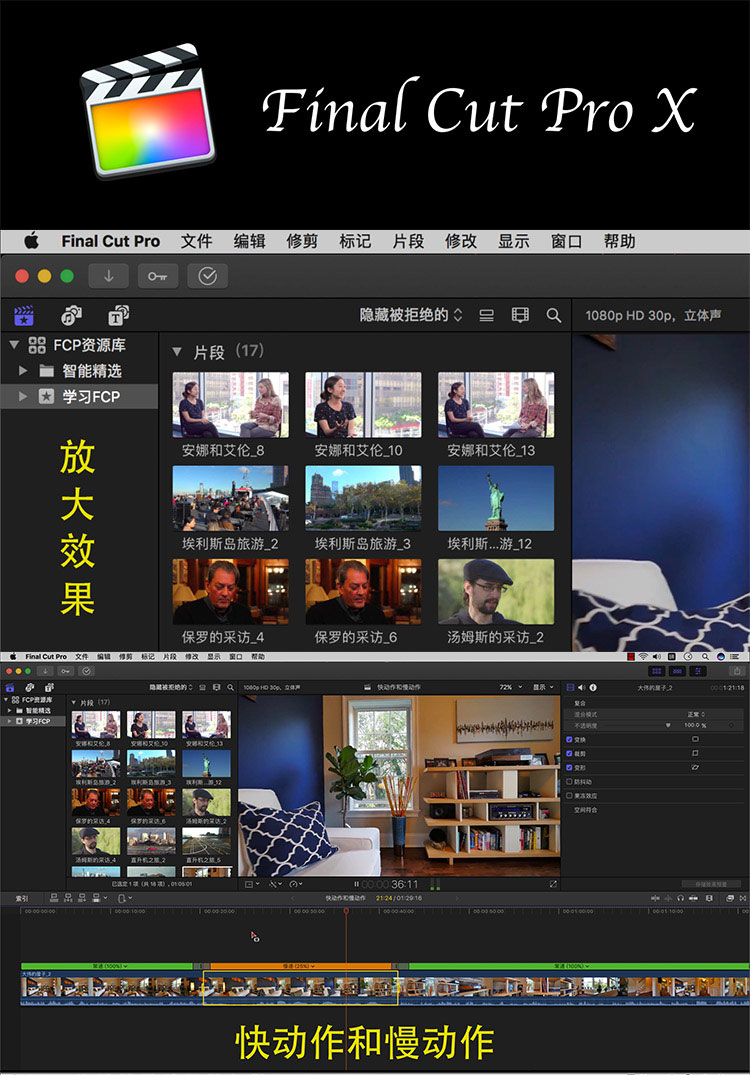750x1075 pixels.
Task: Click first 常速 (100%) speed bar on timeline
Action: pos(107,966)
